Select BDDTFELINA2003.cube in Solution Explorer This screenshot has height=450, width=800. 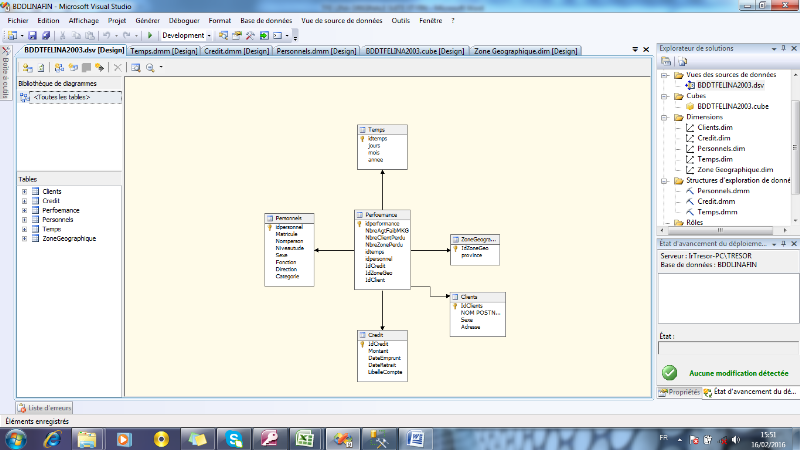point(732,106)
